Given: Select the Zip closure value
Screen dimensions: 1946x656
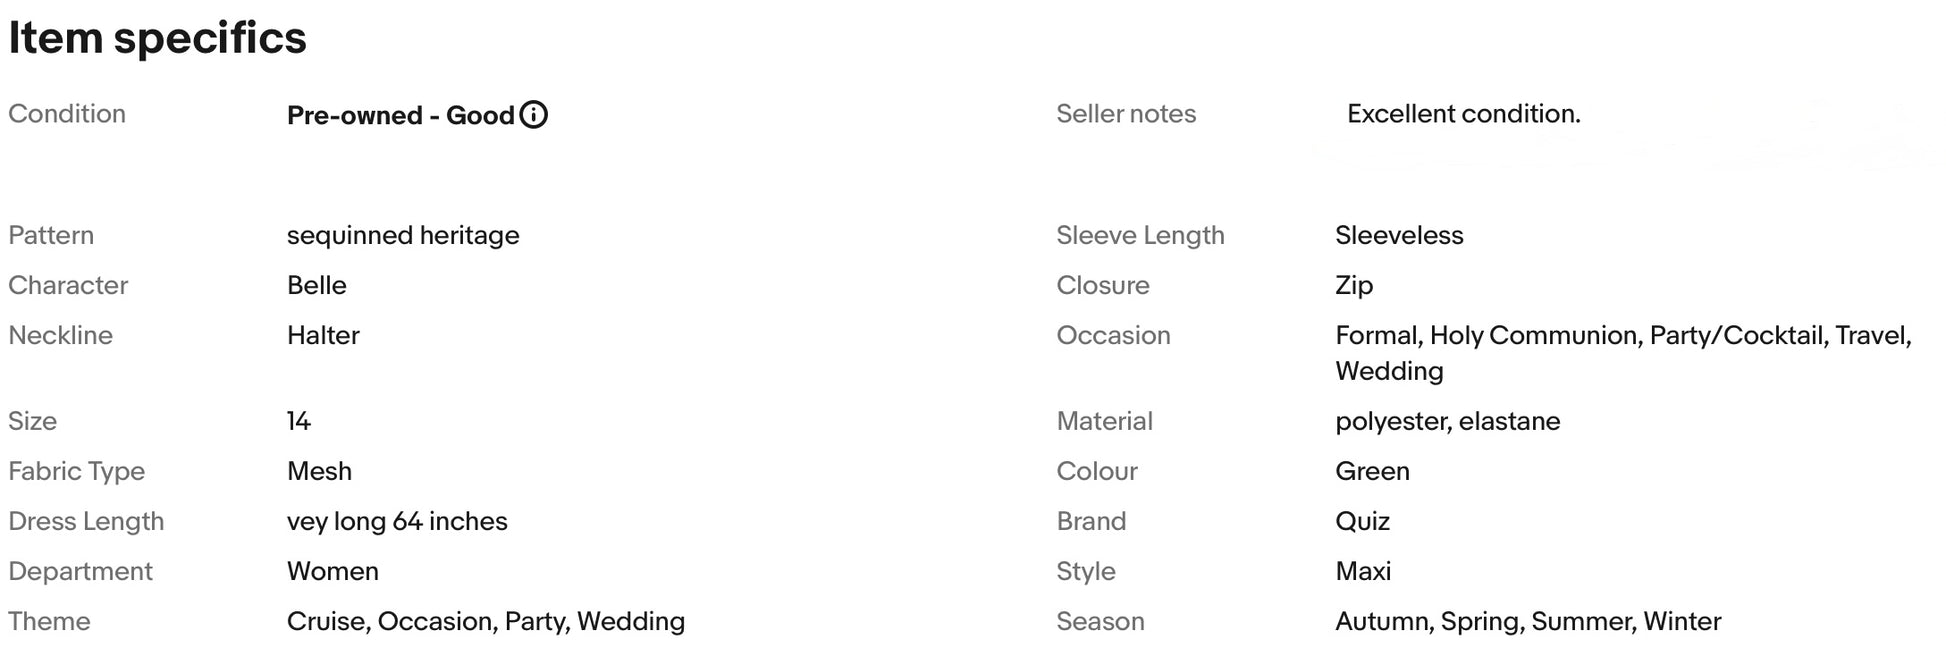Looking at the screenshot, I should (x=1354, y=285).
